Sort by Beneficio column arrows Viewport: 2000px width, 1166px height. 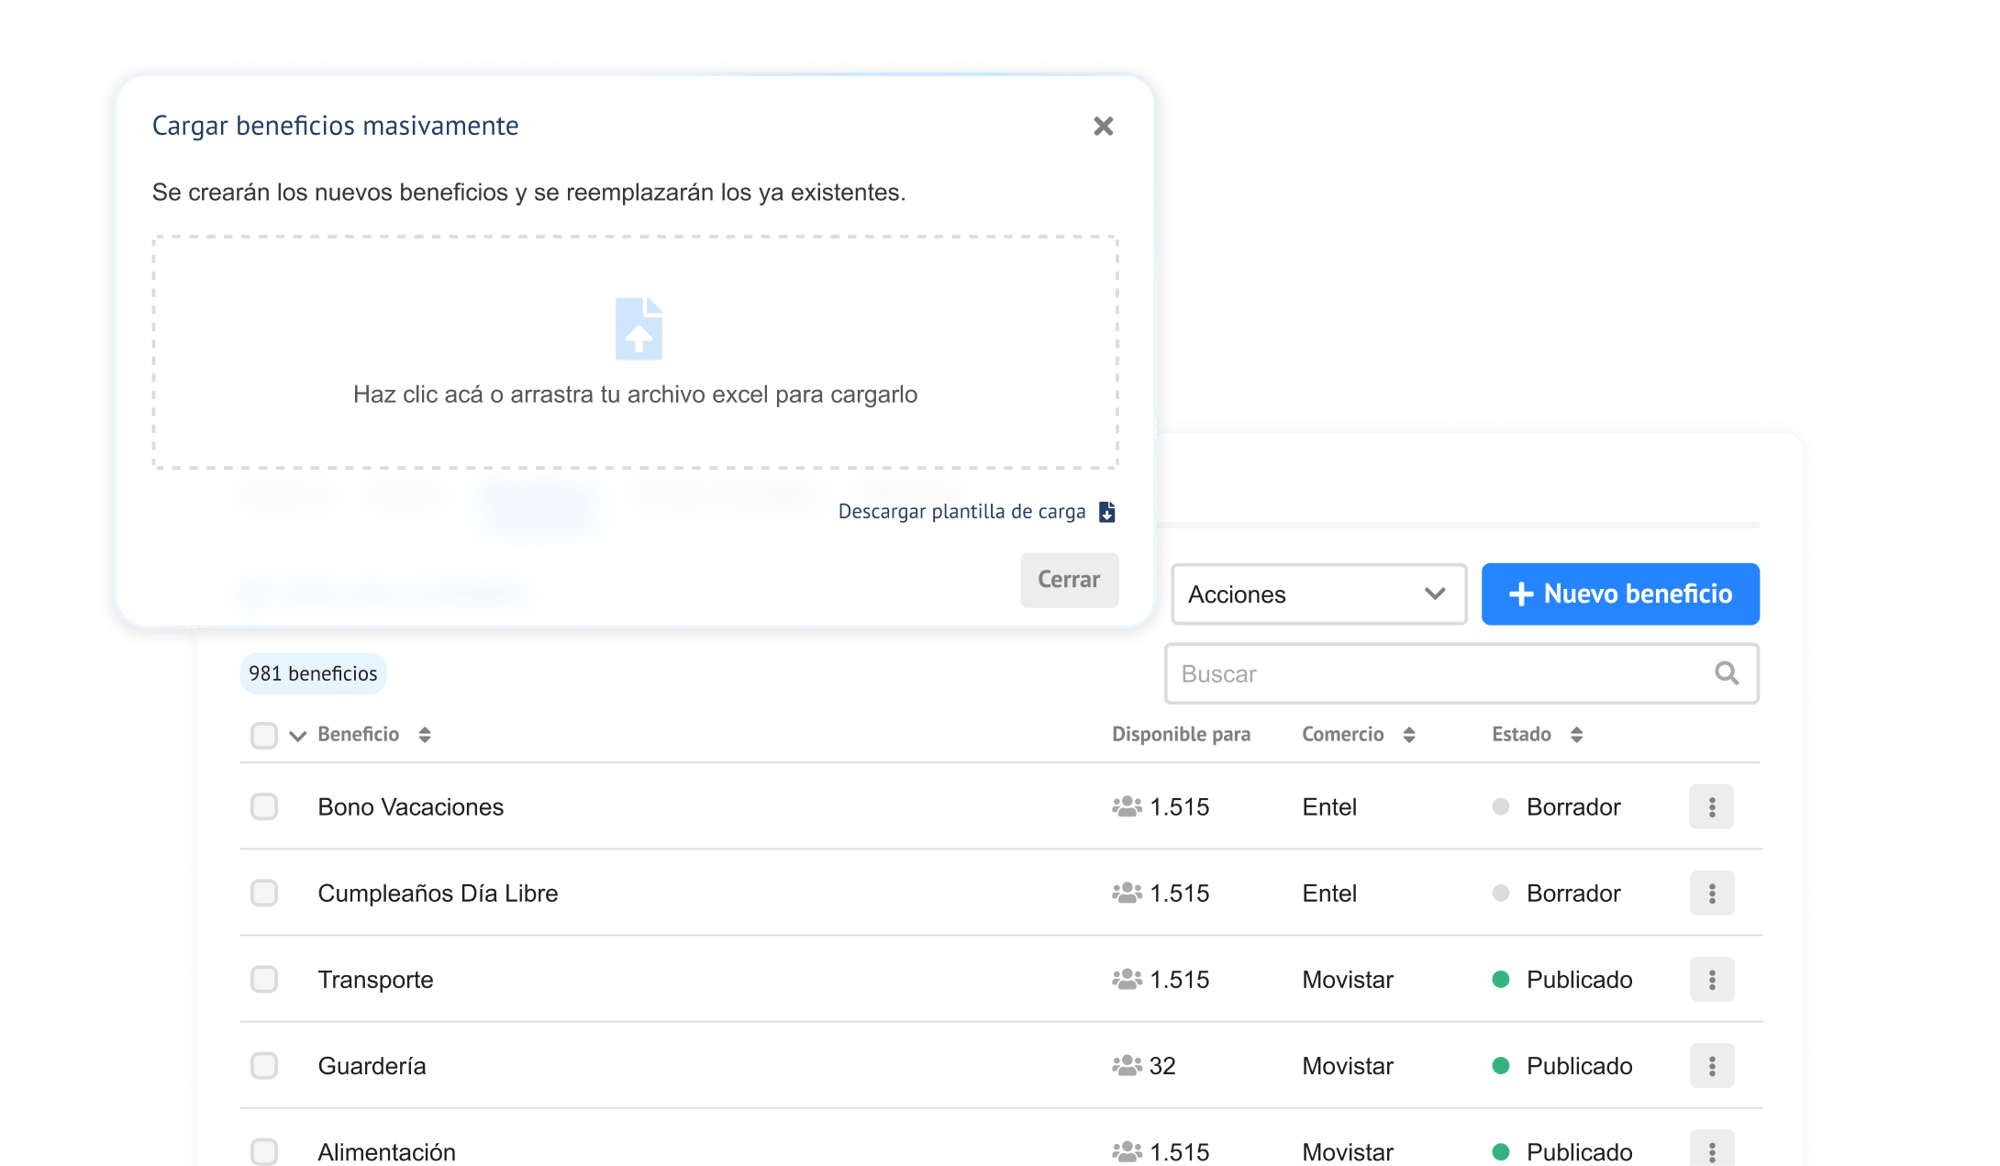pos(425,735)
